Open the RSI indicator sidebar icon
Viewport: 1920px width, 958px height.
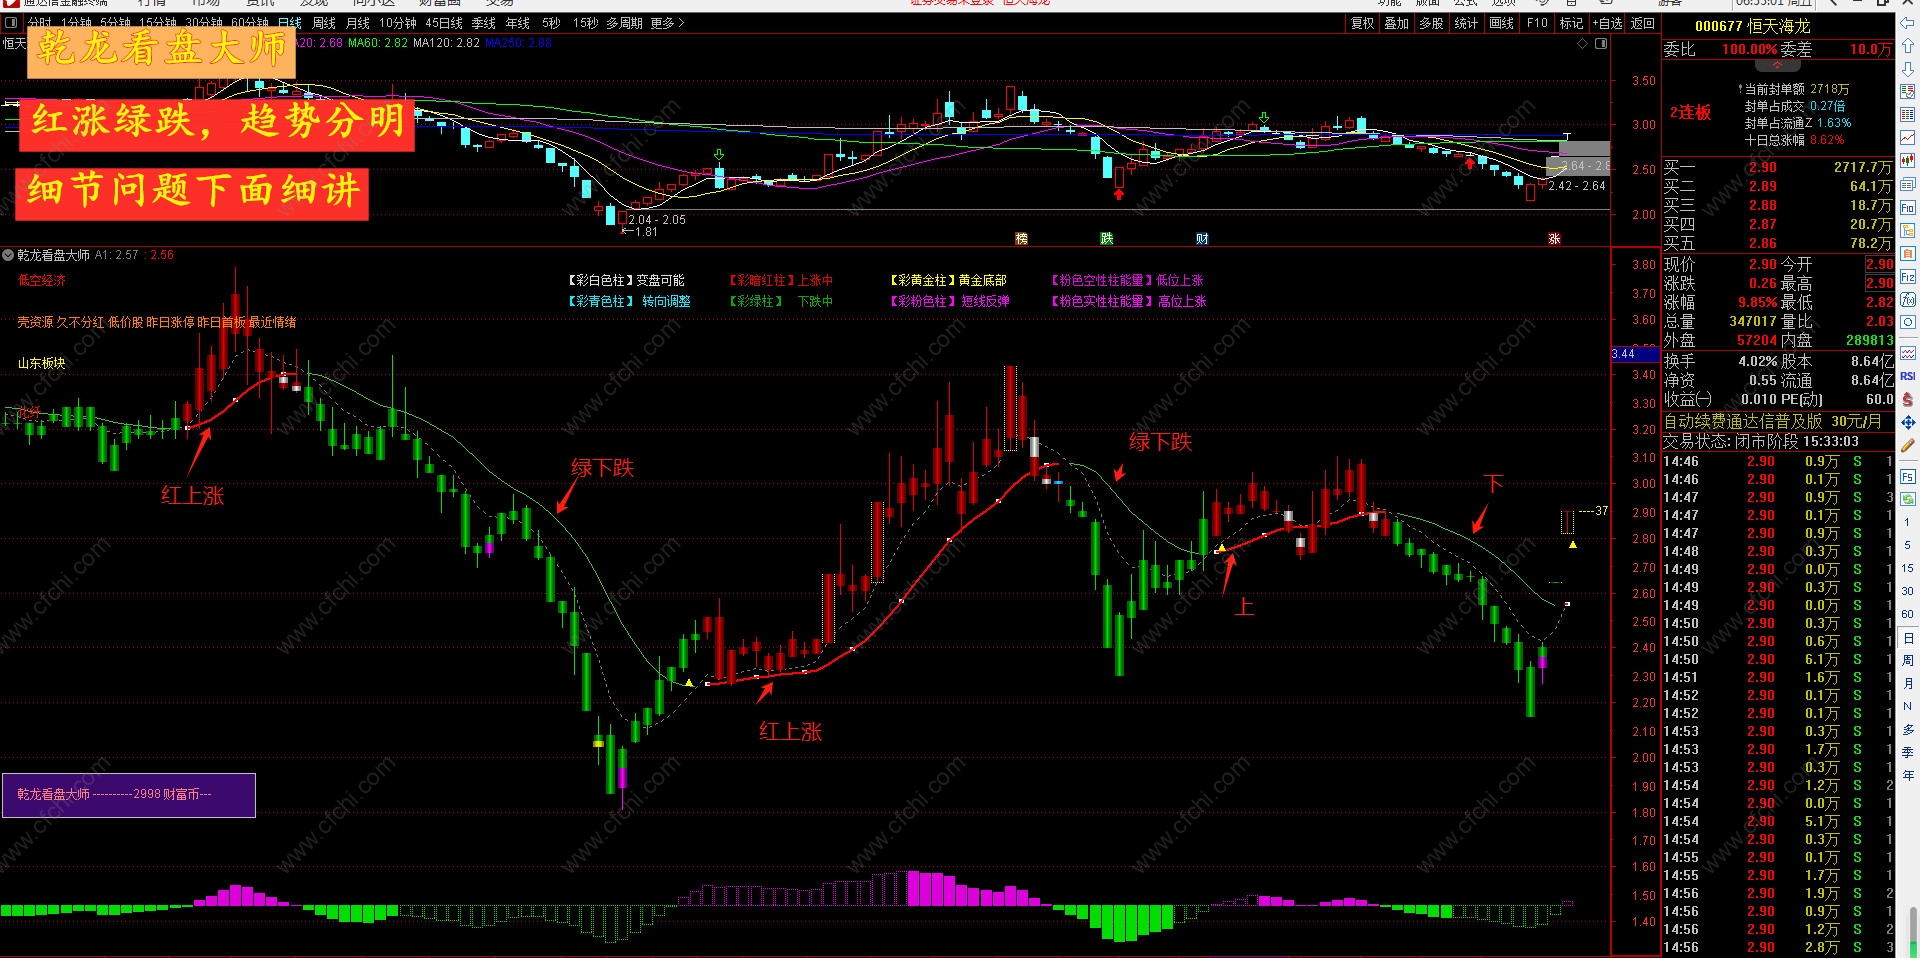click(1908, 376)
